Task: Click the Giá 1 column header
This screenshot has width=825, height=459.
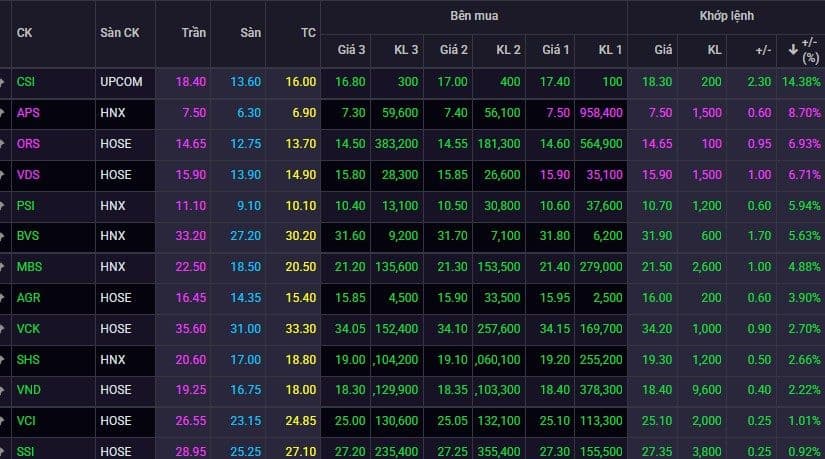Action: [556, 50]
